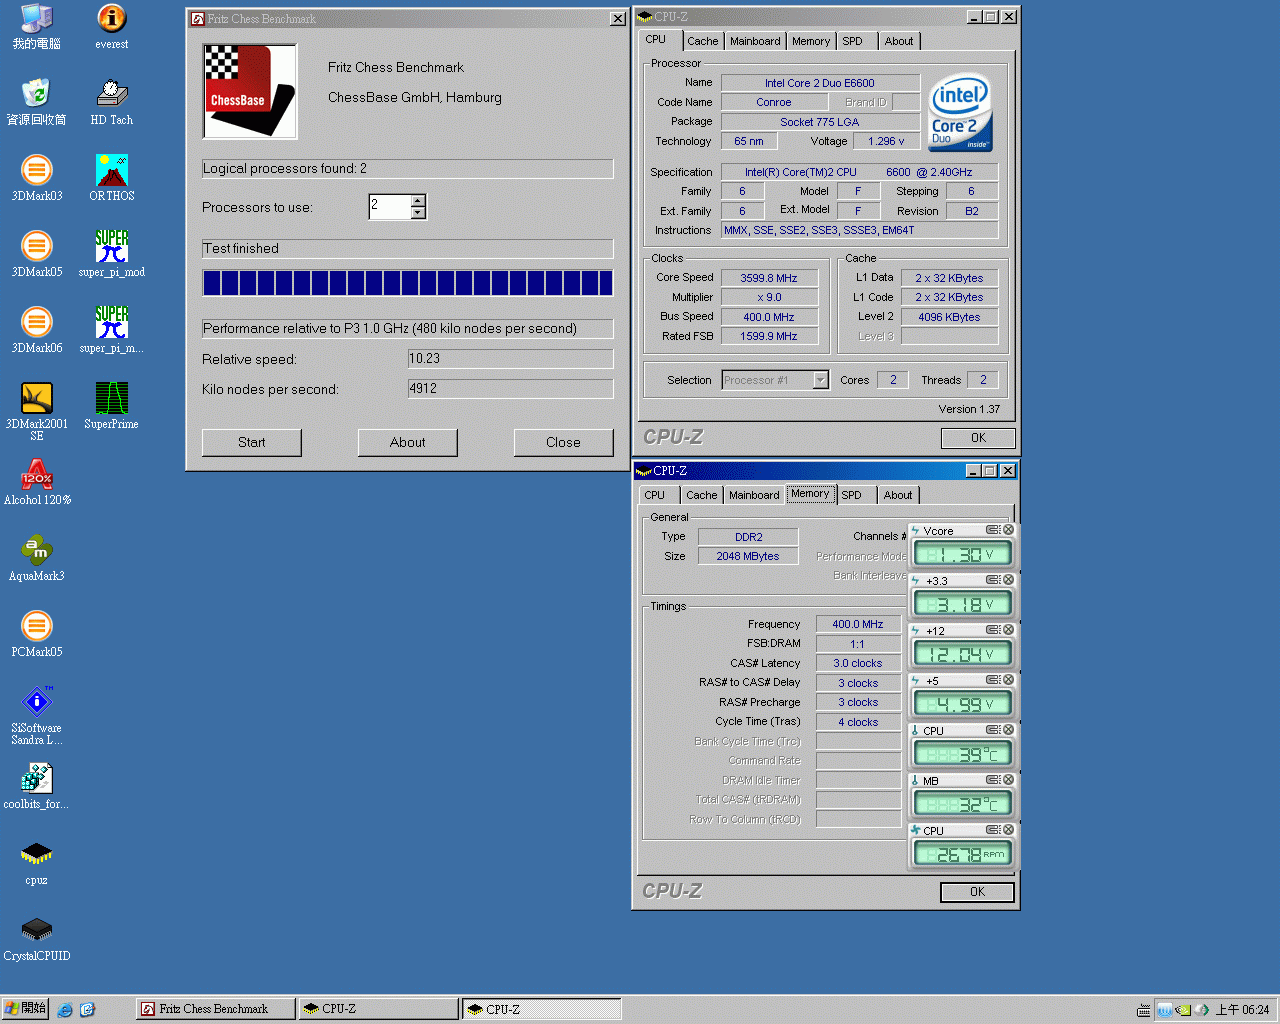Click the Name field Intel Core 2 Duo E6600
The height and width of the screenshot is (1024, 1280).
click(x=820, y=83)
